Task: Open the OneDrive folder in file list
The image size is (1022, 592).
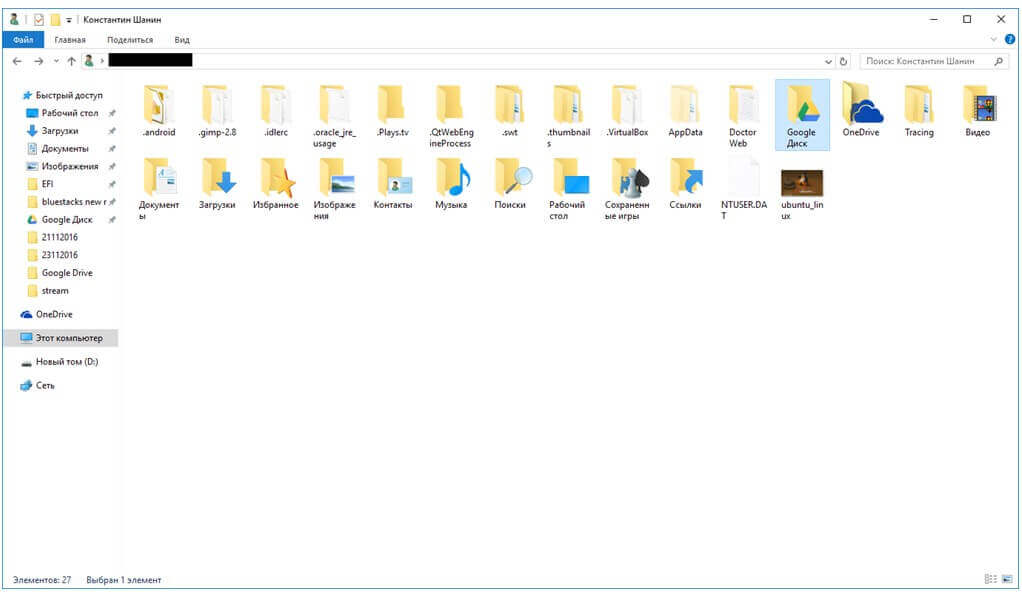Action: (860, 105)
